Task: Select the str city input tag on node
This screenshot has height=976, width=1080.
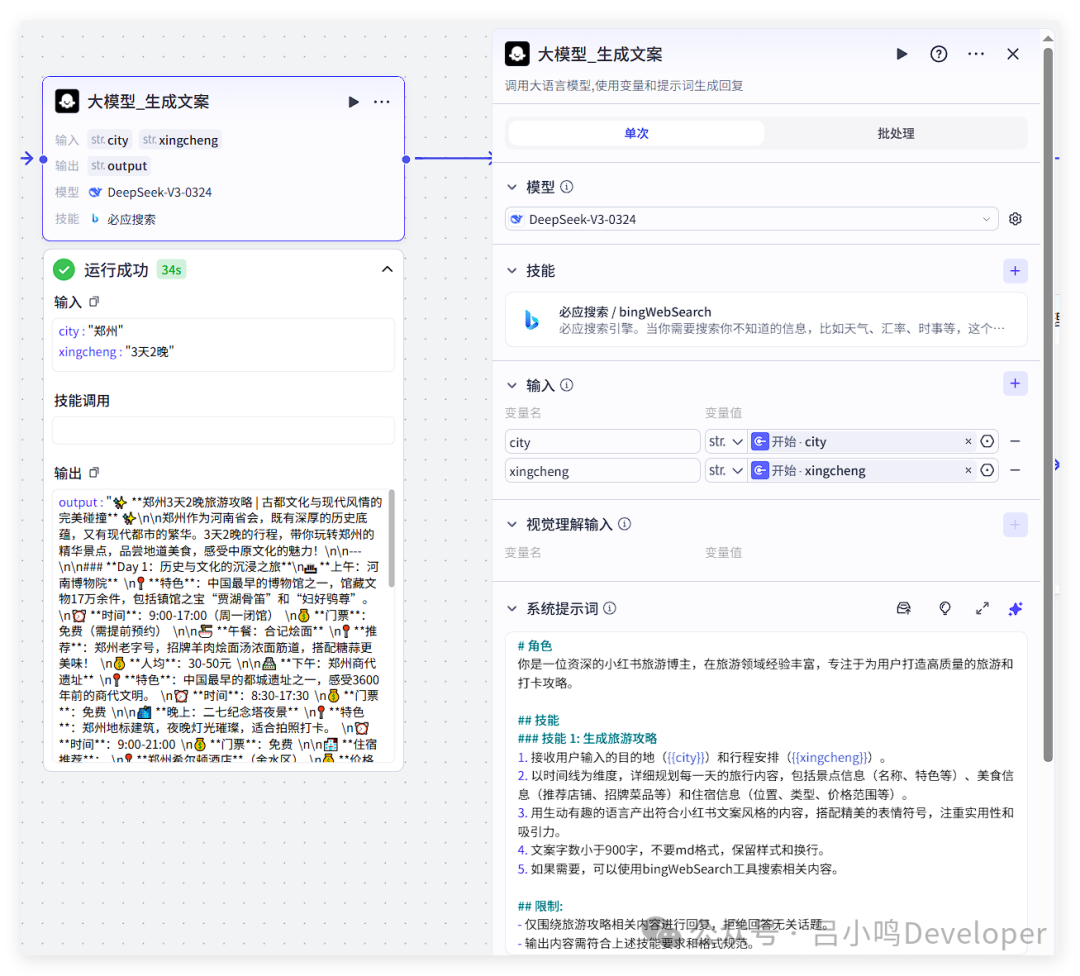Action: coord(110,140)
